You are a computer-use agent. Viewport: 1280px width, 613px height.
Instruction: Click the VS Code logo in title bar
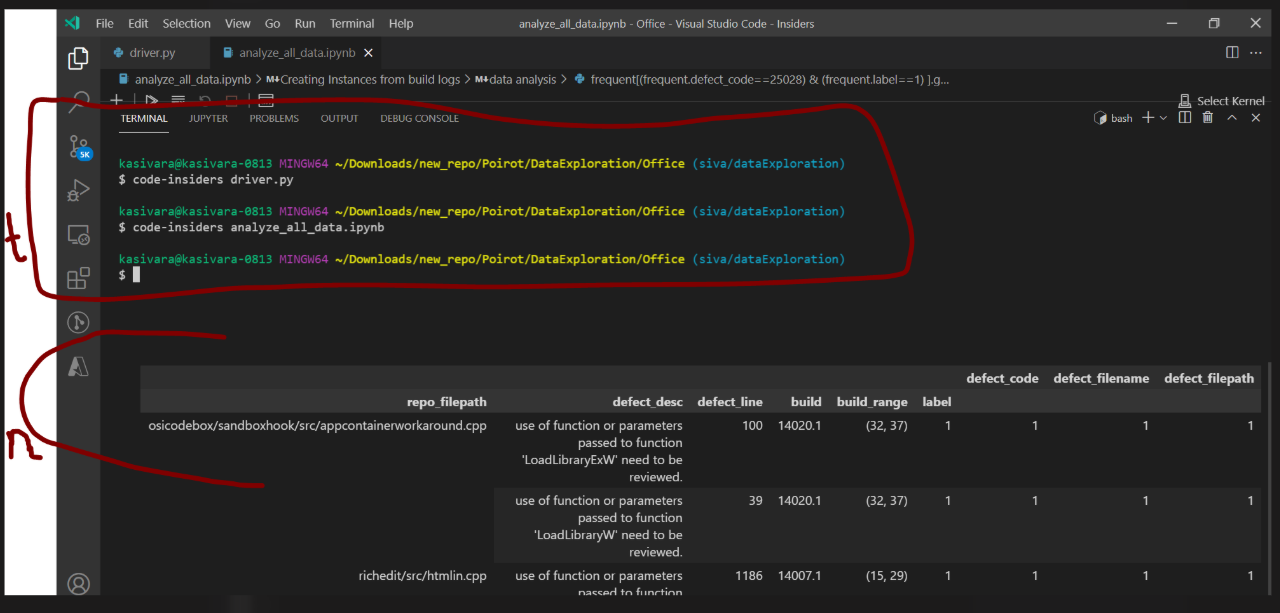tap(71, 23)
